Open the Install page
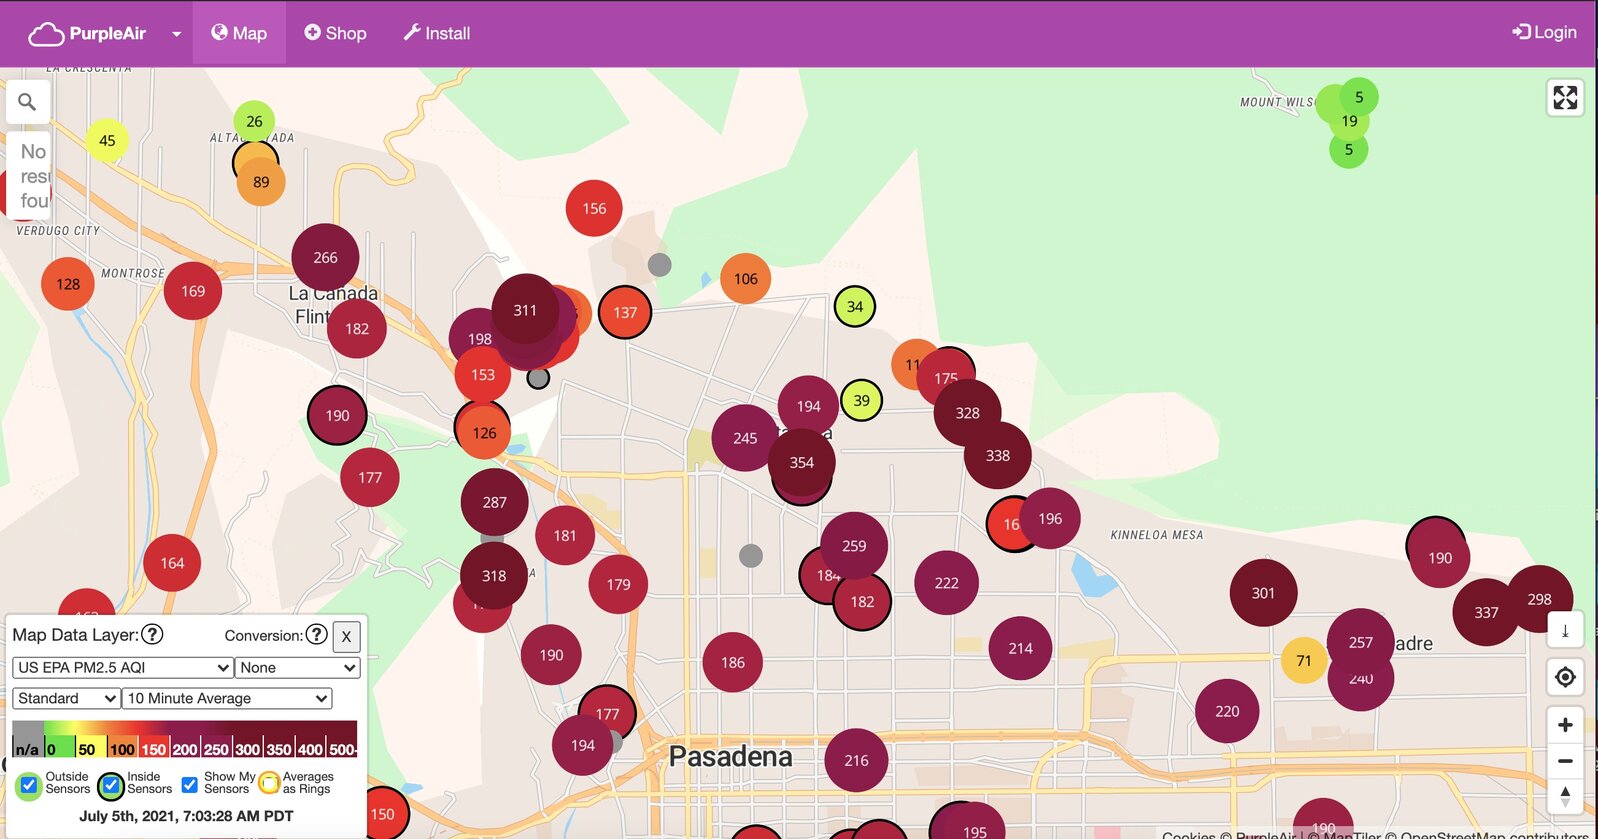Screen dimensions: 1598x839 [x=437, y=33]
